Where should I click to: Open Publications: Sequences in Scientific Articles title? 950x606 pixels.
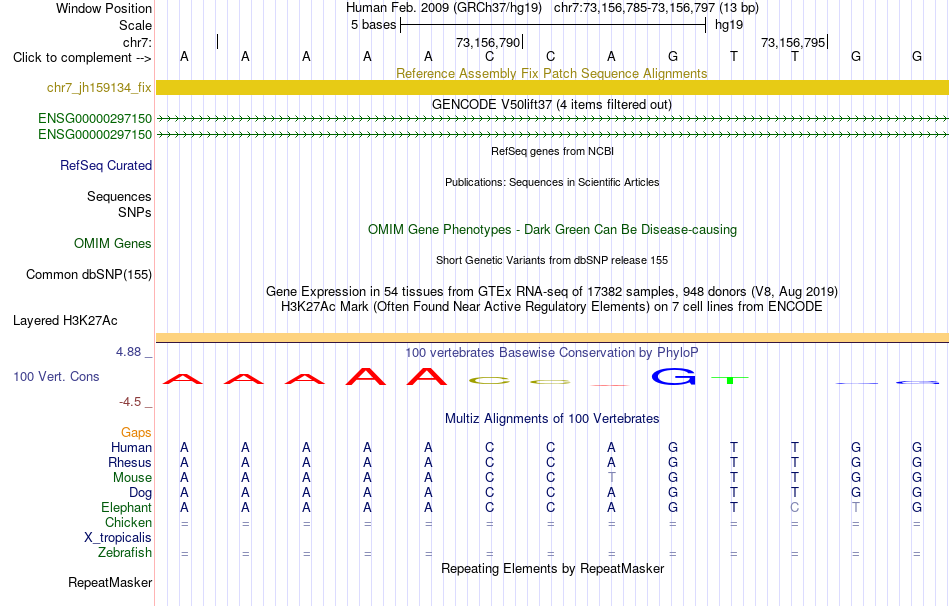[552, 182]
